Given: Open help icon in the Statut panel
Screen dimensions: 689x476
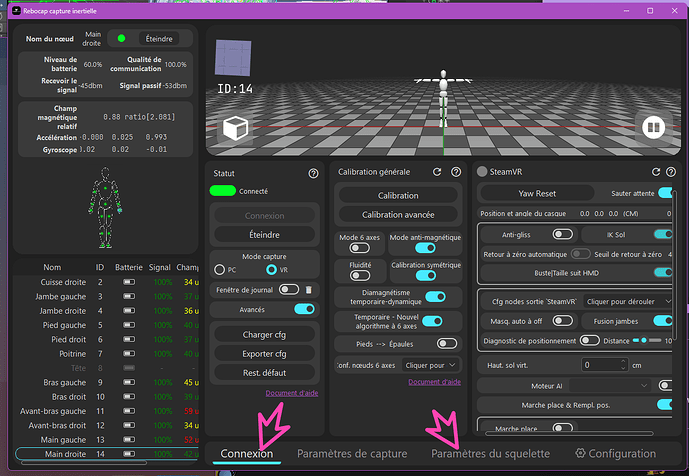Looking at the screenshot, I should click(x=313, y=173).
